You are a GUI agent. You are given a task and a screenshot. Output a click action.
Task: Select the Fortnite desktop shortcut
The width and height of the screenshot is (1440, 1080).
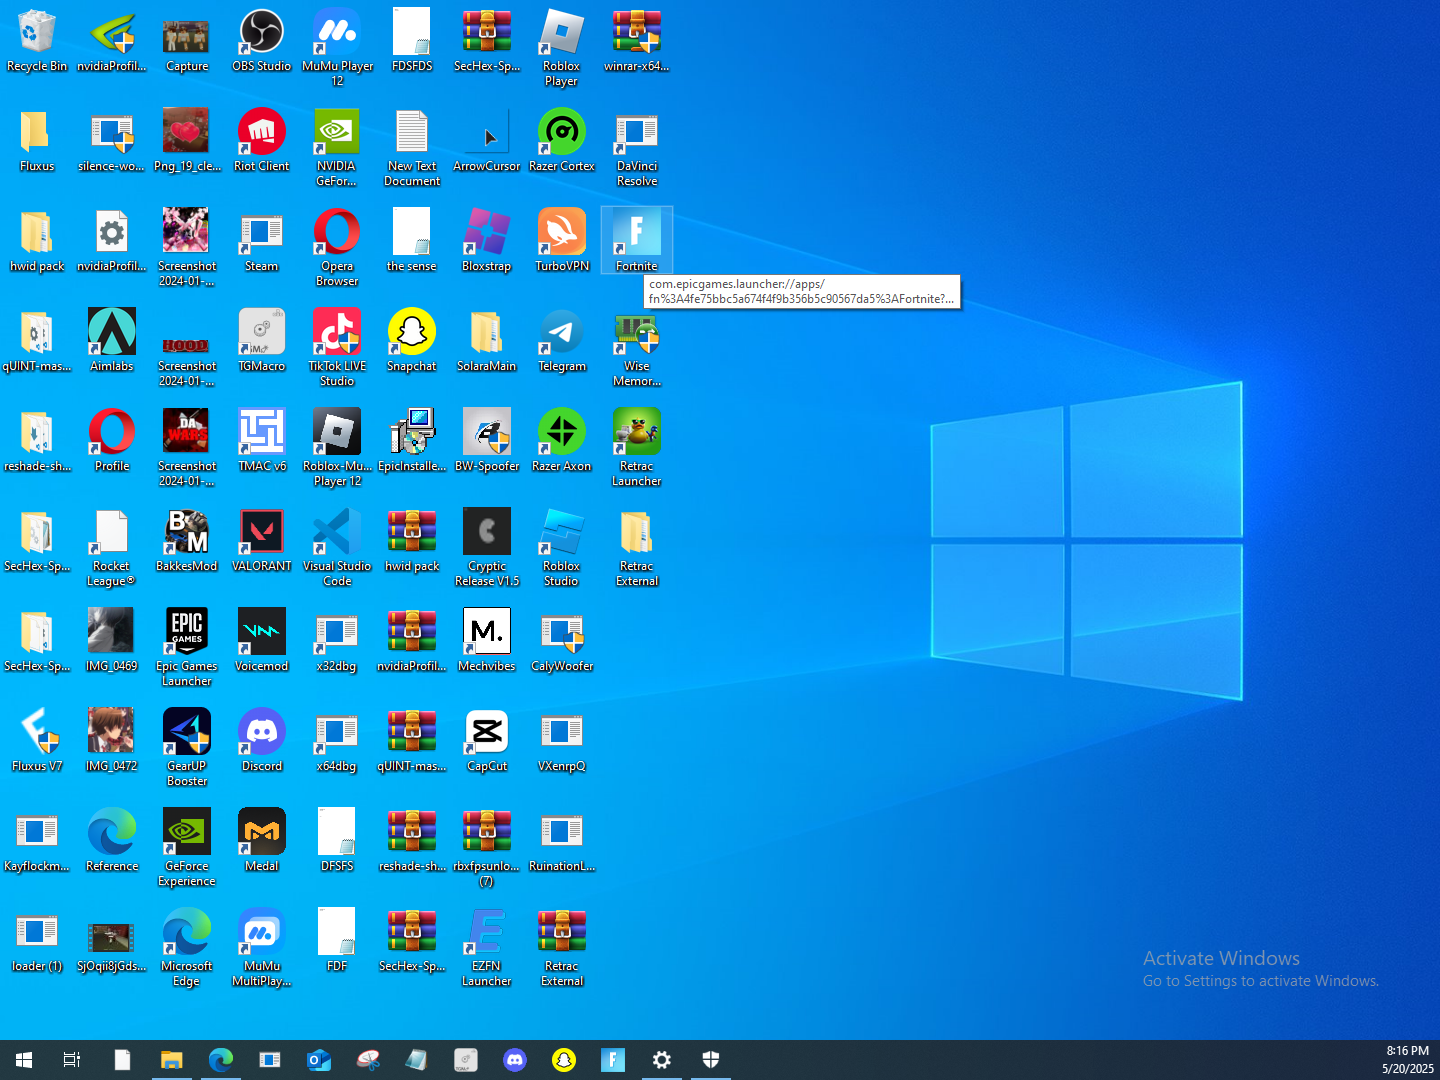[637, 235]
